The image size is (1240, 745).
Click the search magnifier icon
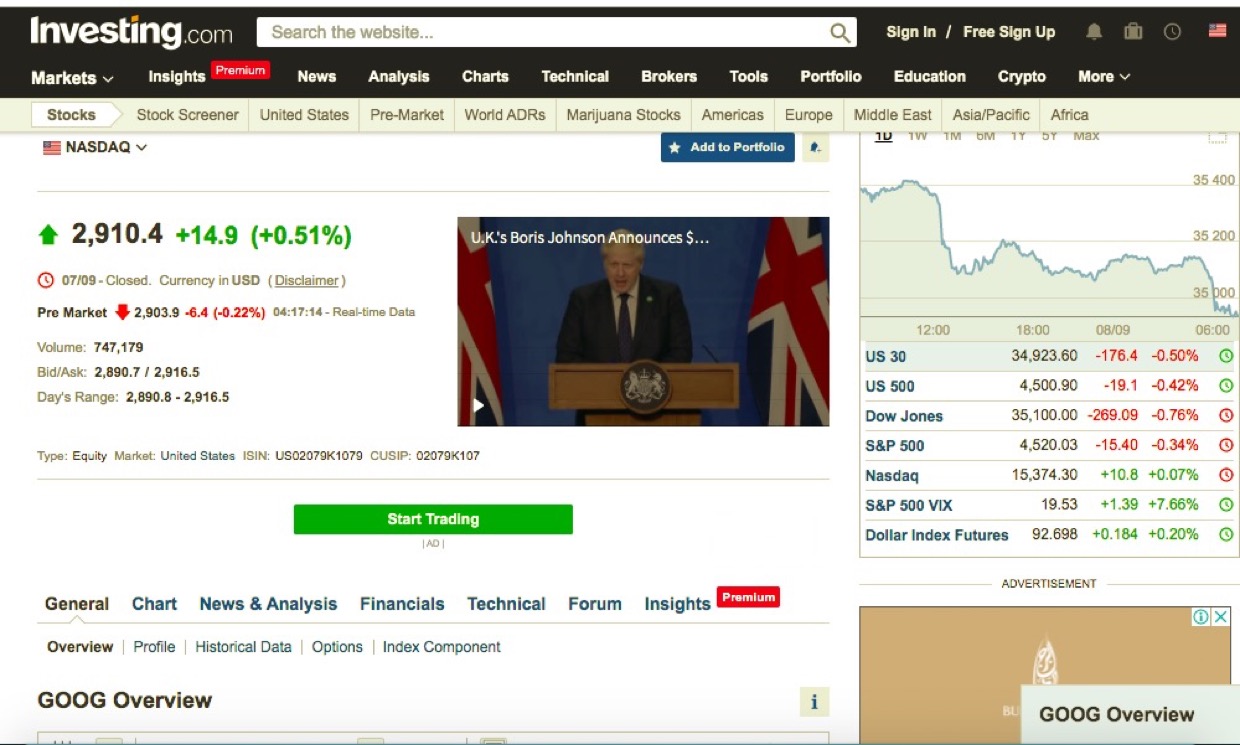(x=840, y=33)
